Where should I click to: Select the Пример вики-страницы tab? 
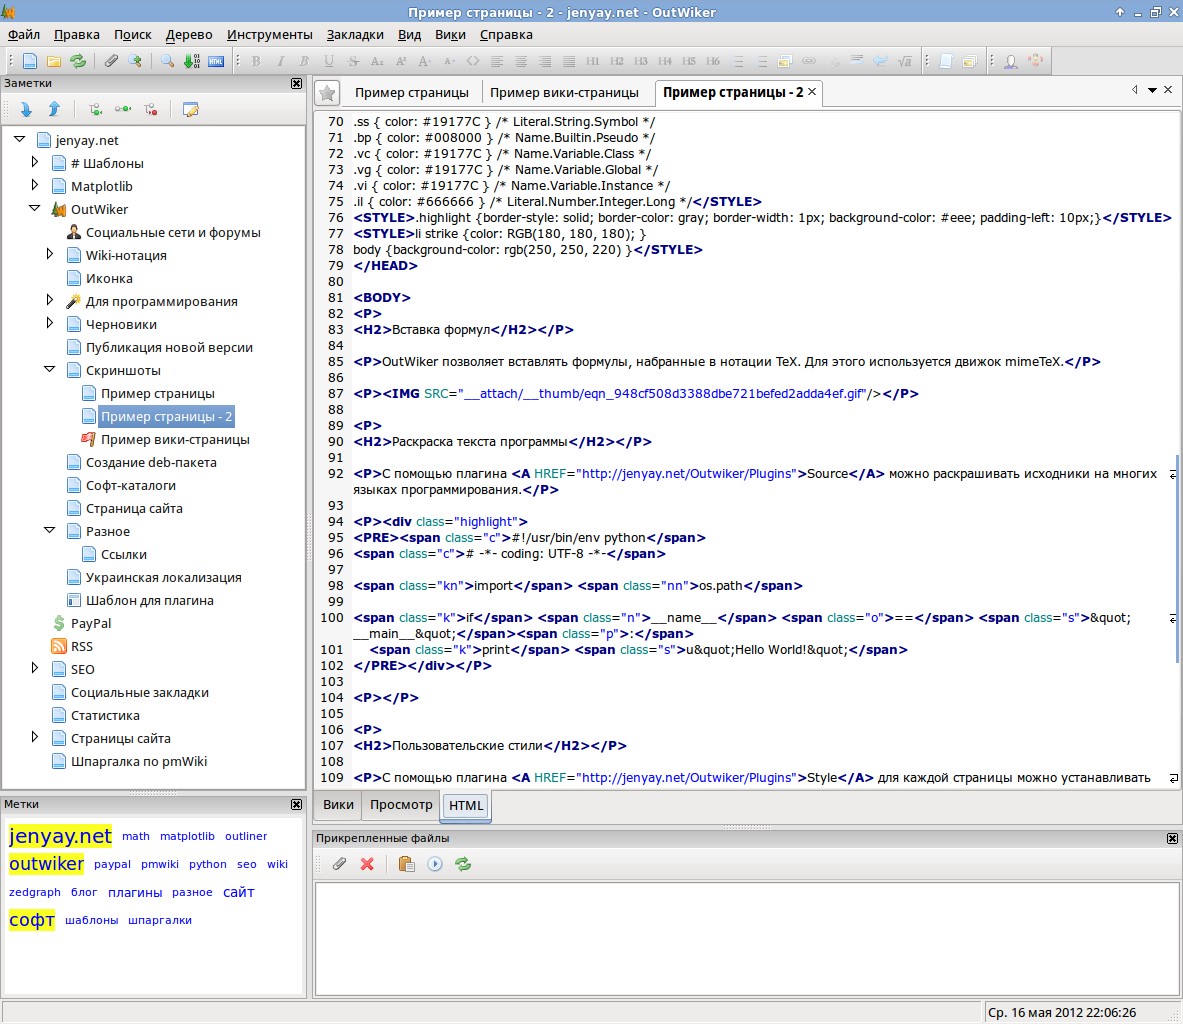point(564,92)
